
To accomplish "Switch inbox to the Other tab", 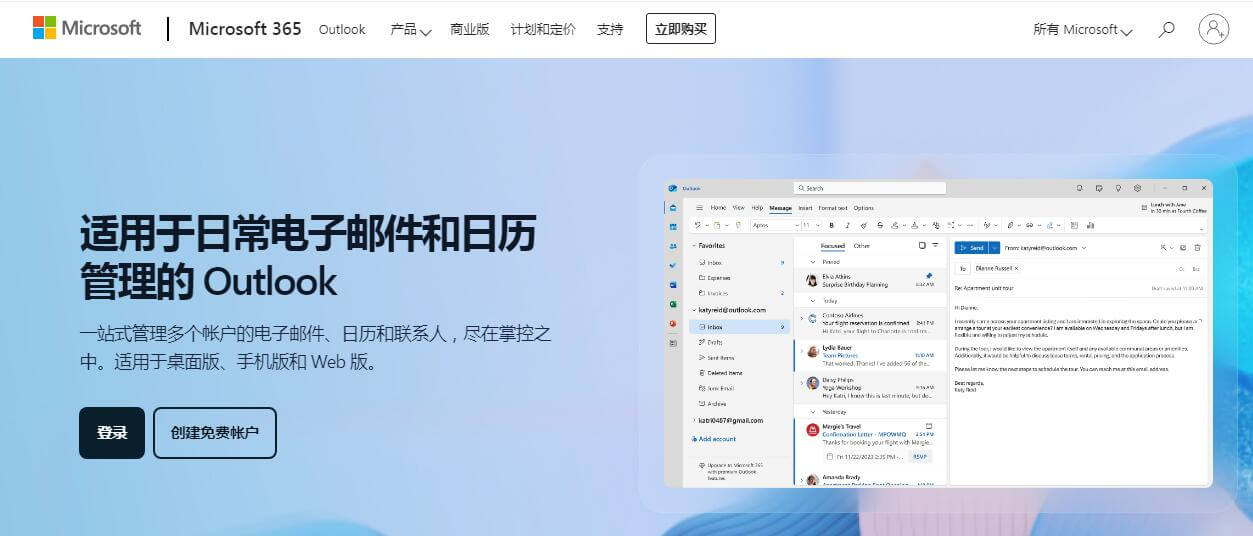I will click(x=861, y=246).
